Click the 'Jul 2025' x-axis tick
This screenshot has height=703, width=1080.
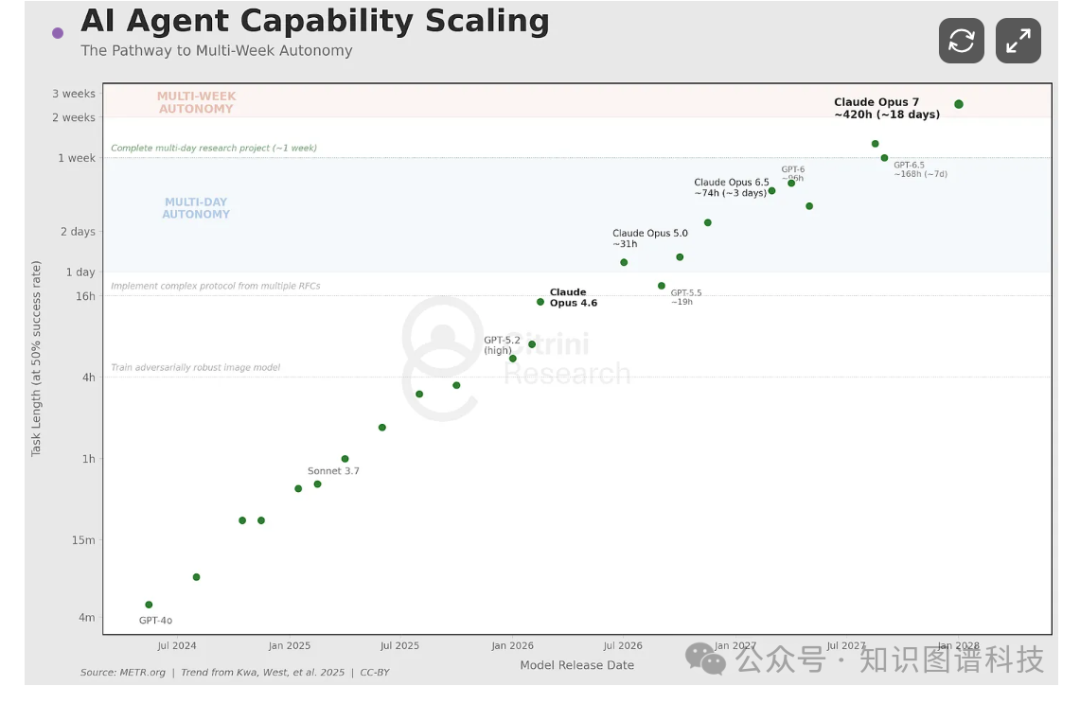click(399, 646)
